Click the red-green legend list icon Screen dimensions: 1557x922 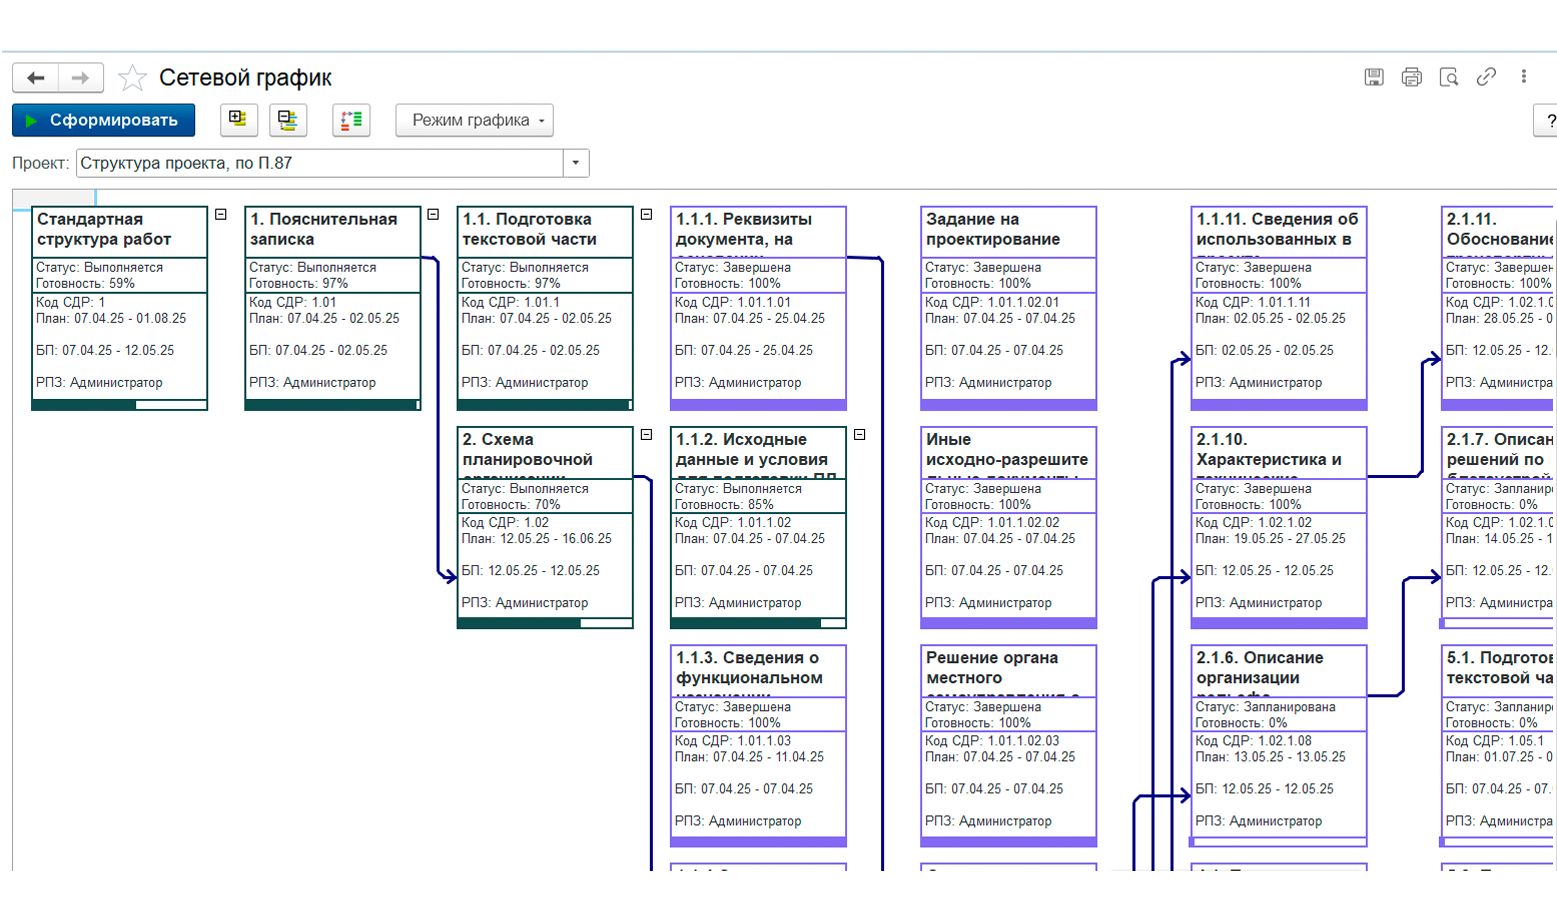pos(351,120)
